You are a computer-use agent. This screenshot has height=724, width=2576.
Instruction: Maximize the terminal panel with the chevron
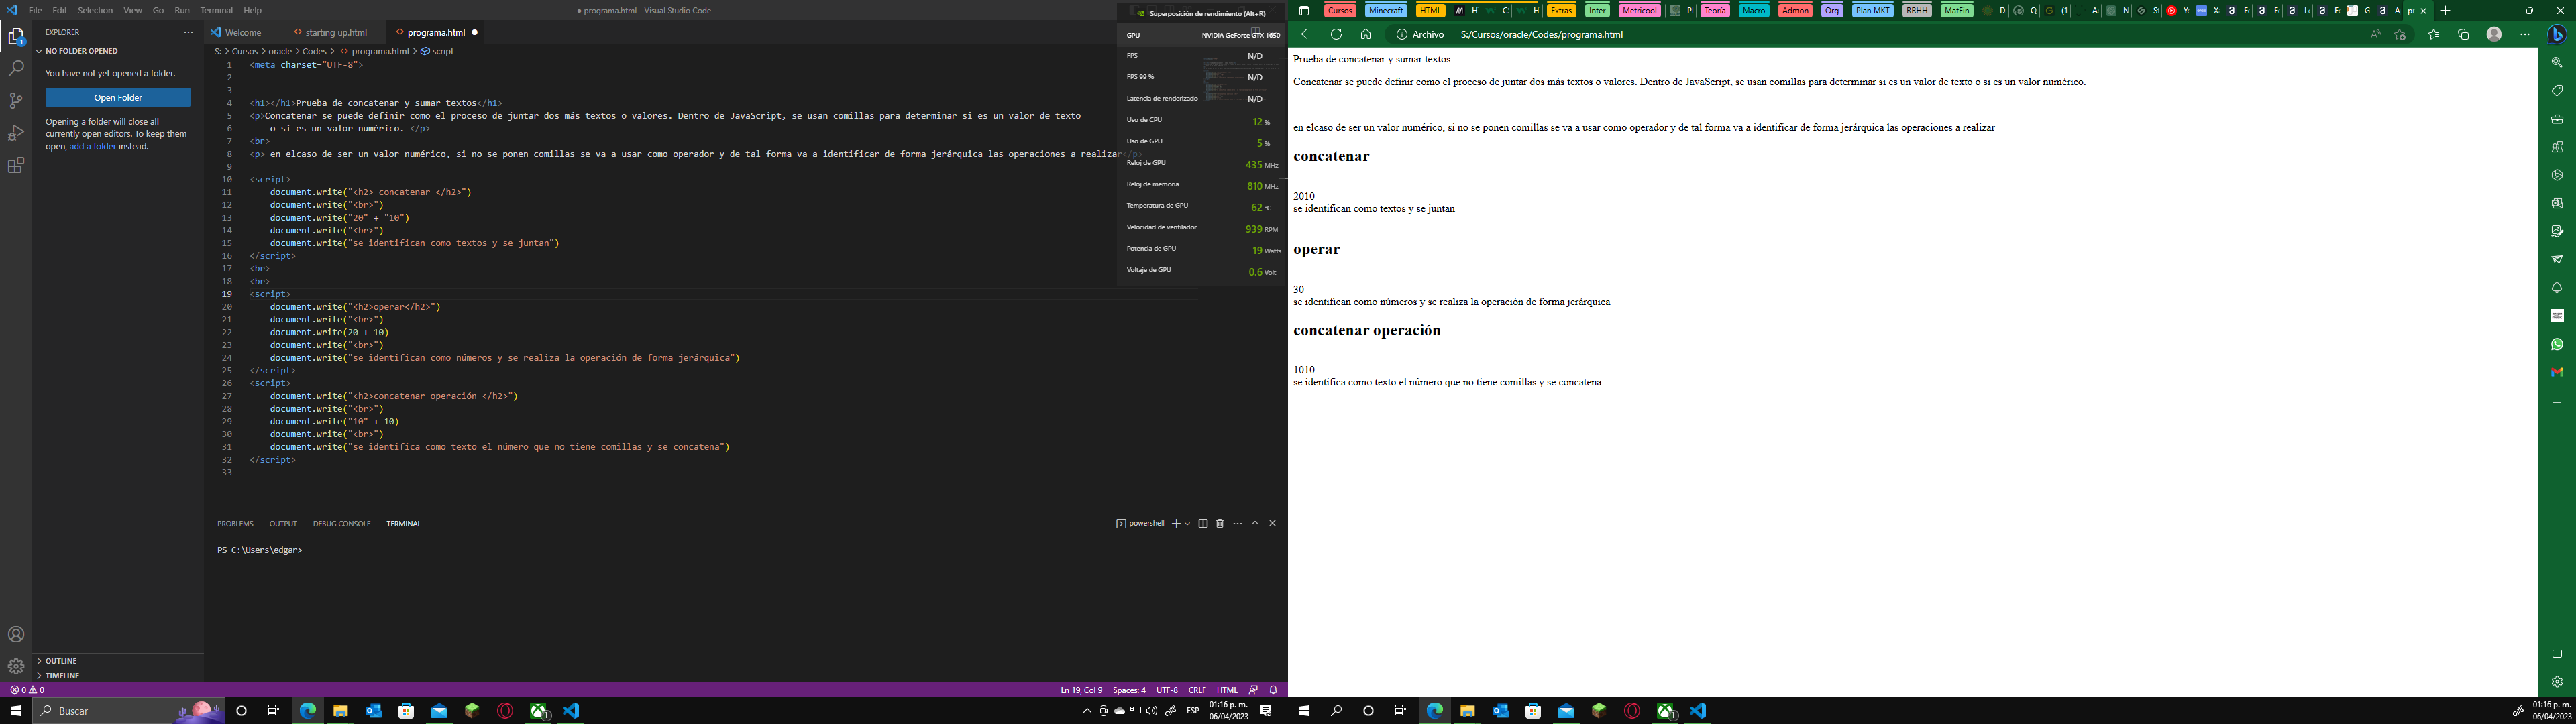pos(1255,523)
